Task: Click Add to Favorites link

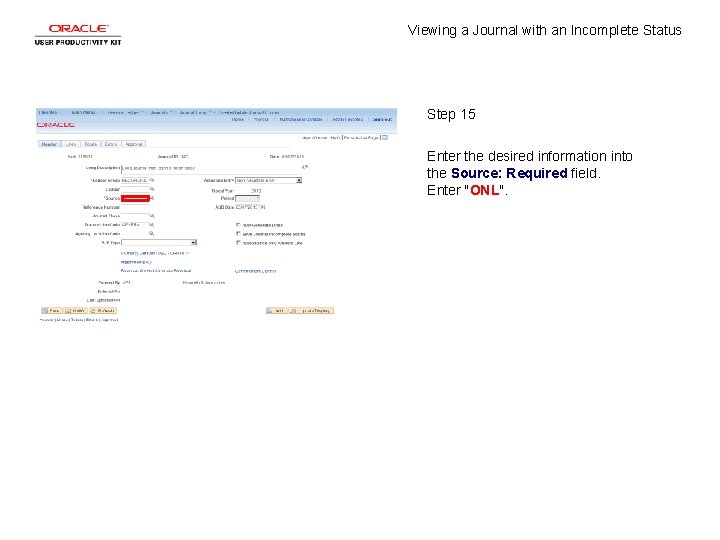Action: pyautogui.click(x=347, y=119)
